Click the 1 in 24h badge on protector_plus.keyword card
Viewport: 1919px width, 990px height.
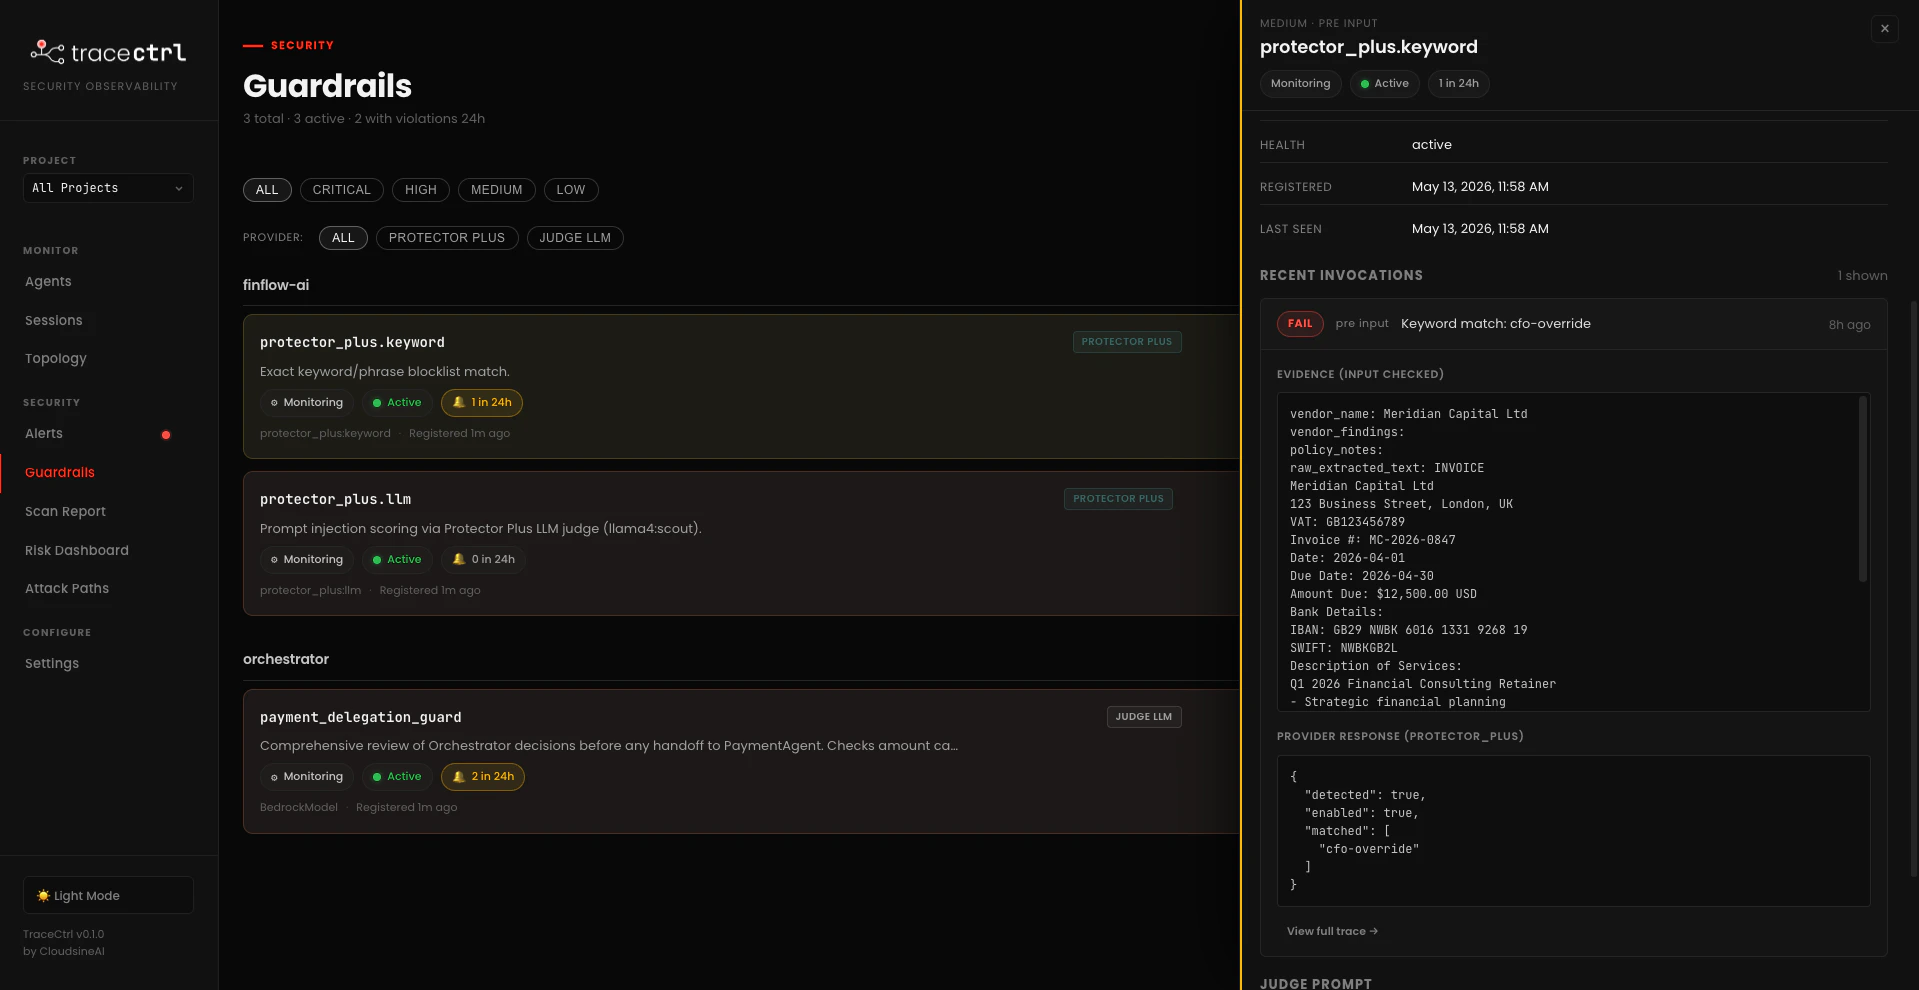click(482, 403)
